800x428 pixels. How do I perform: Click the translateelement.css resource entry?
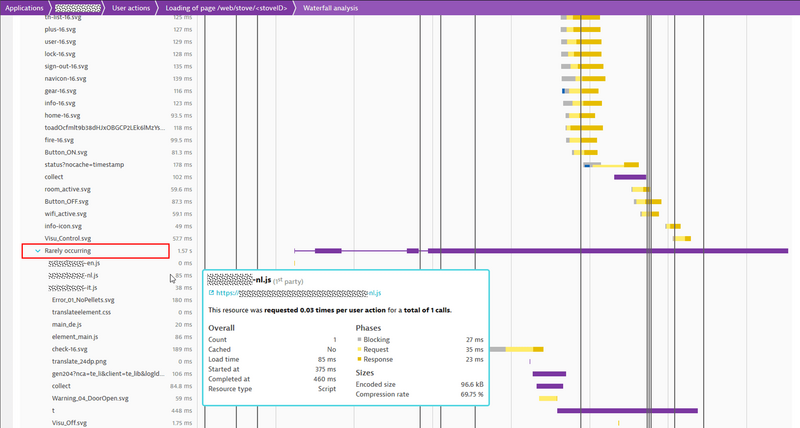coord(80,312)
